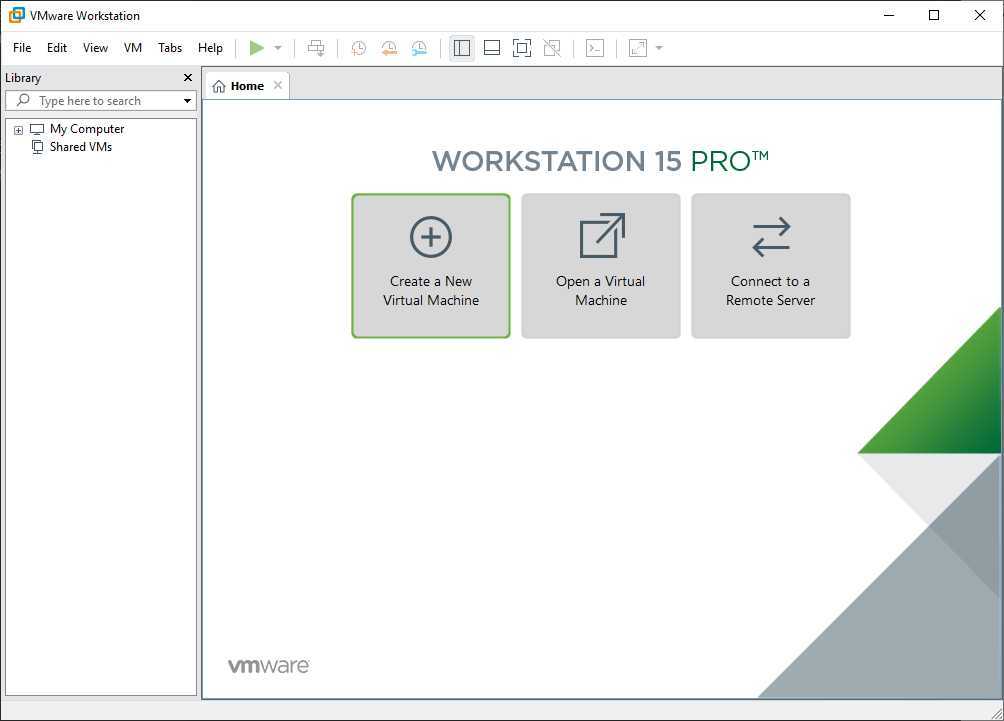1004x721 pixels.
Task: Click the stretch guest display icon
Action: [x=638, y=48]
